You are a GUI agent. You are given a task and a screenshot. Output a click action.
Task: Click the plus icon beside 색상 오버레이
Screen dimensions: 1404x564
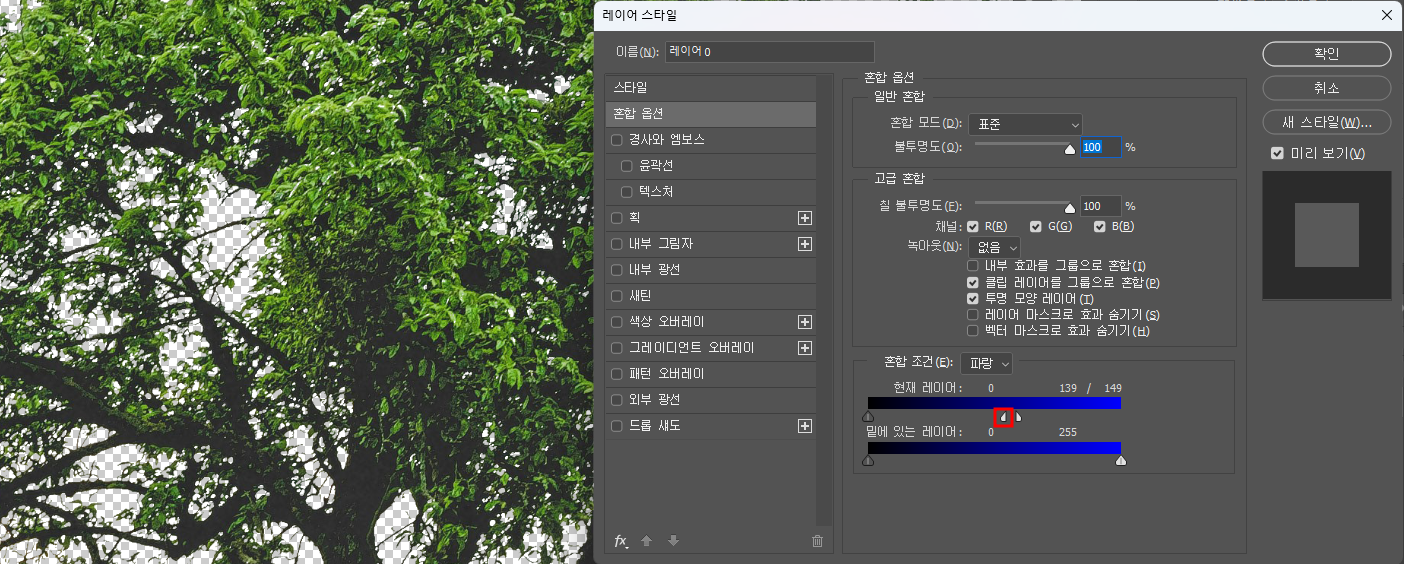click(805, 322)
